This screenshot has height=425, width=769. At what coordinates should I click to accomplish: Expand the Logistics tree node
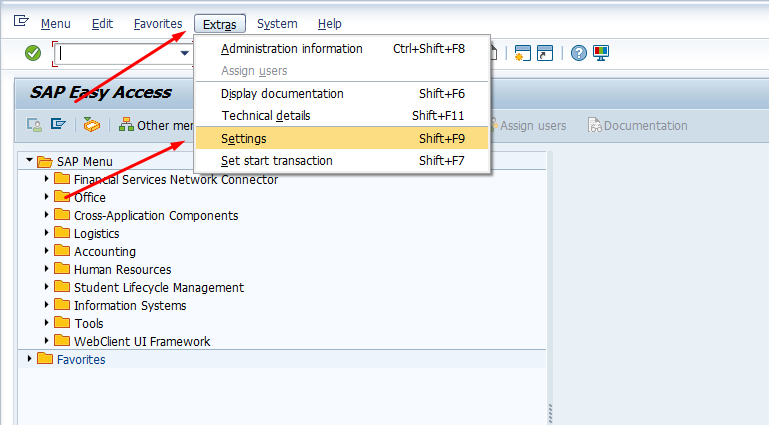[x=47, y=232]
